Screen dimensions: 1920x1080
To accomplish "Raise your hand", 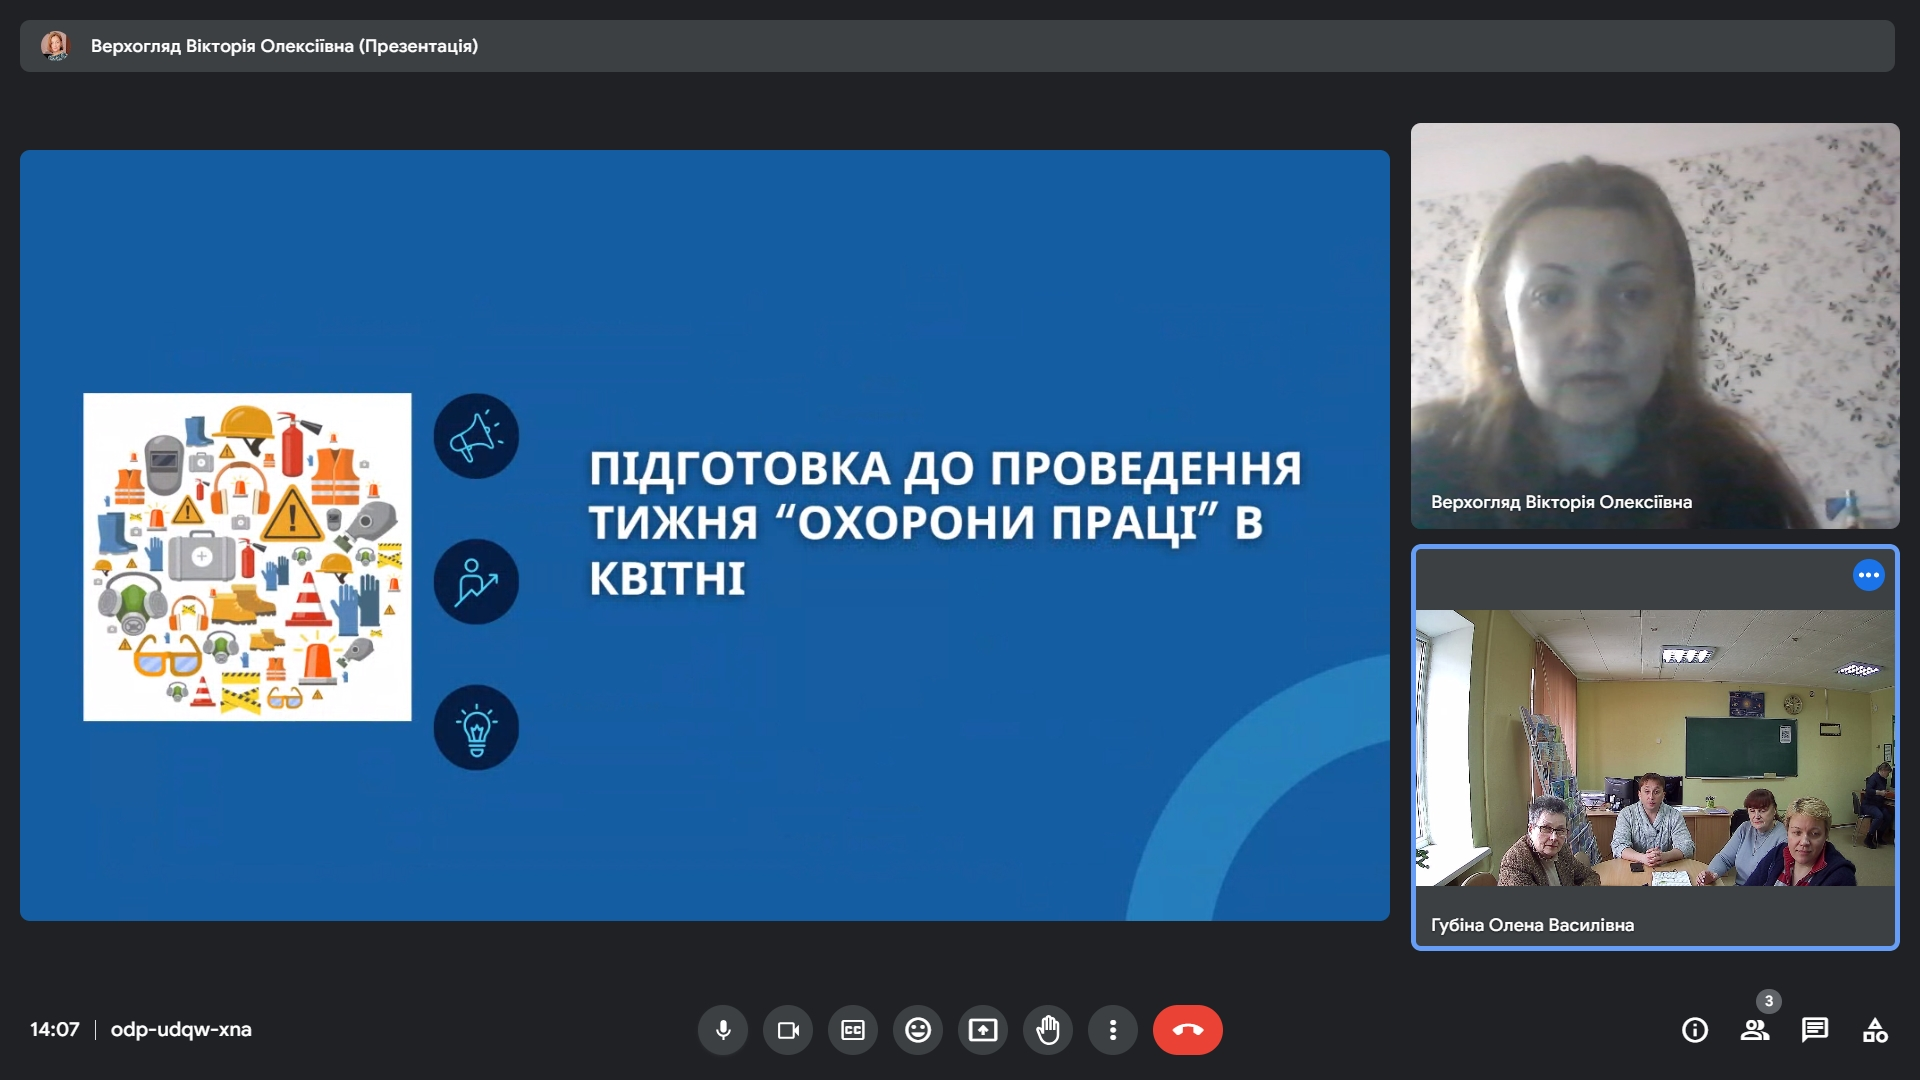I will (1048, 1030).
